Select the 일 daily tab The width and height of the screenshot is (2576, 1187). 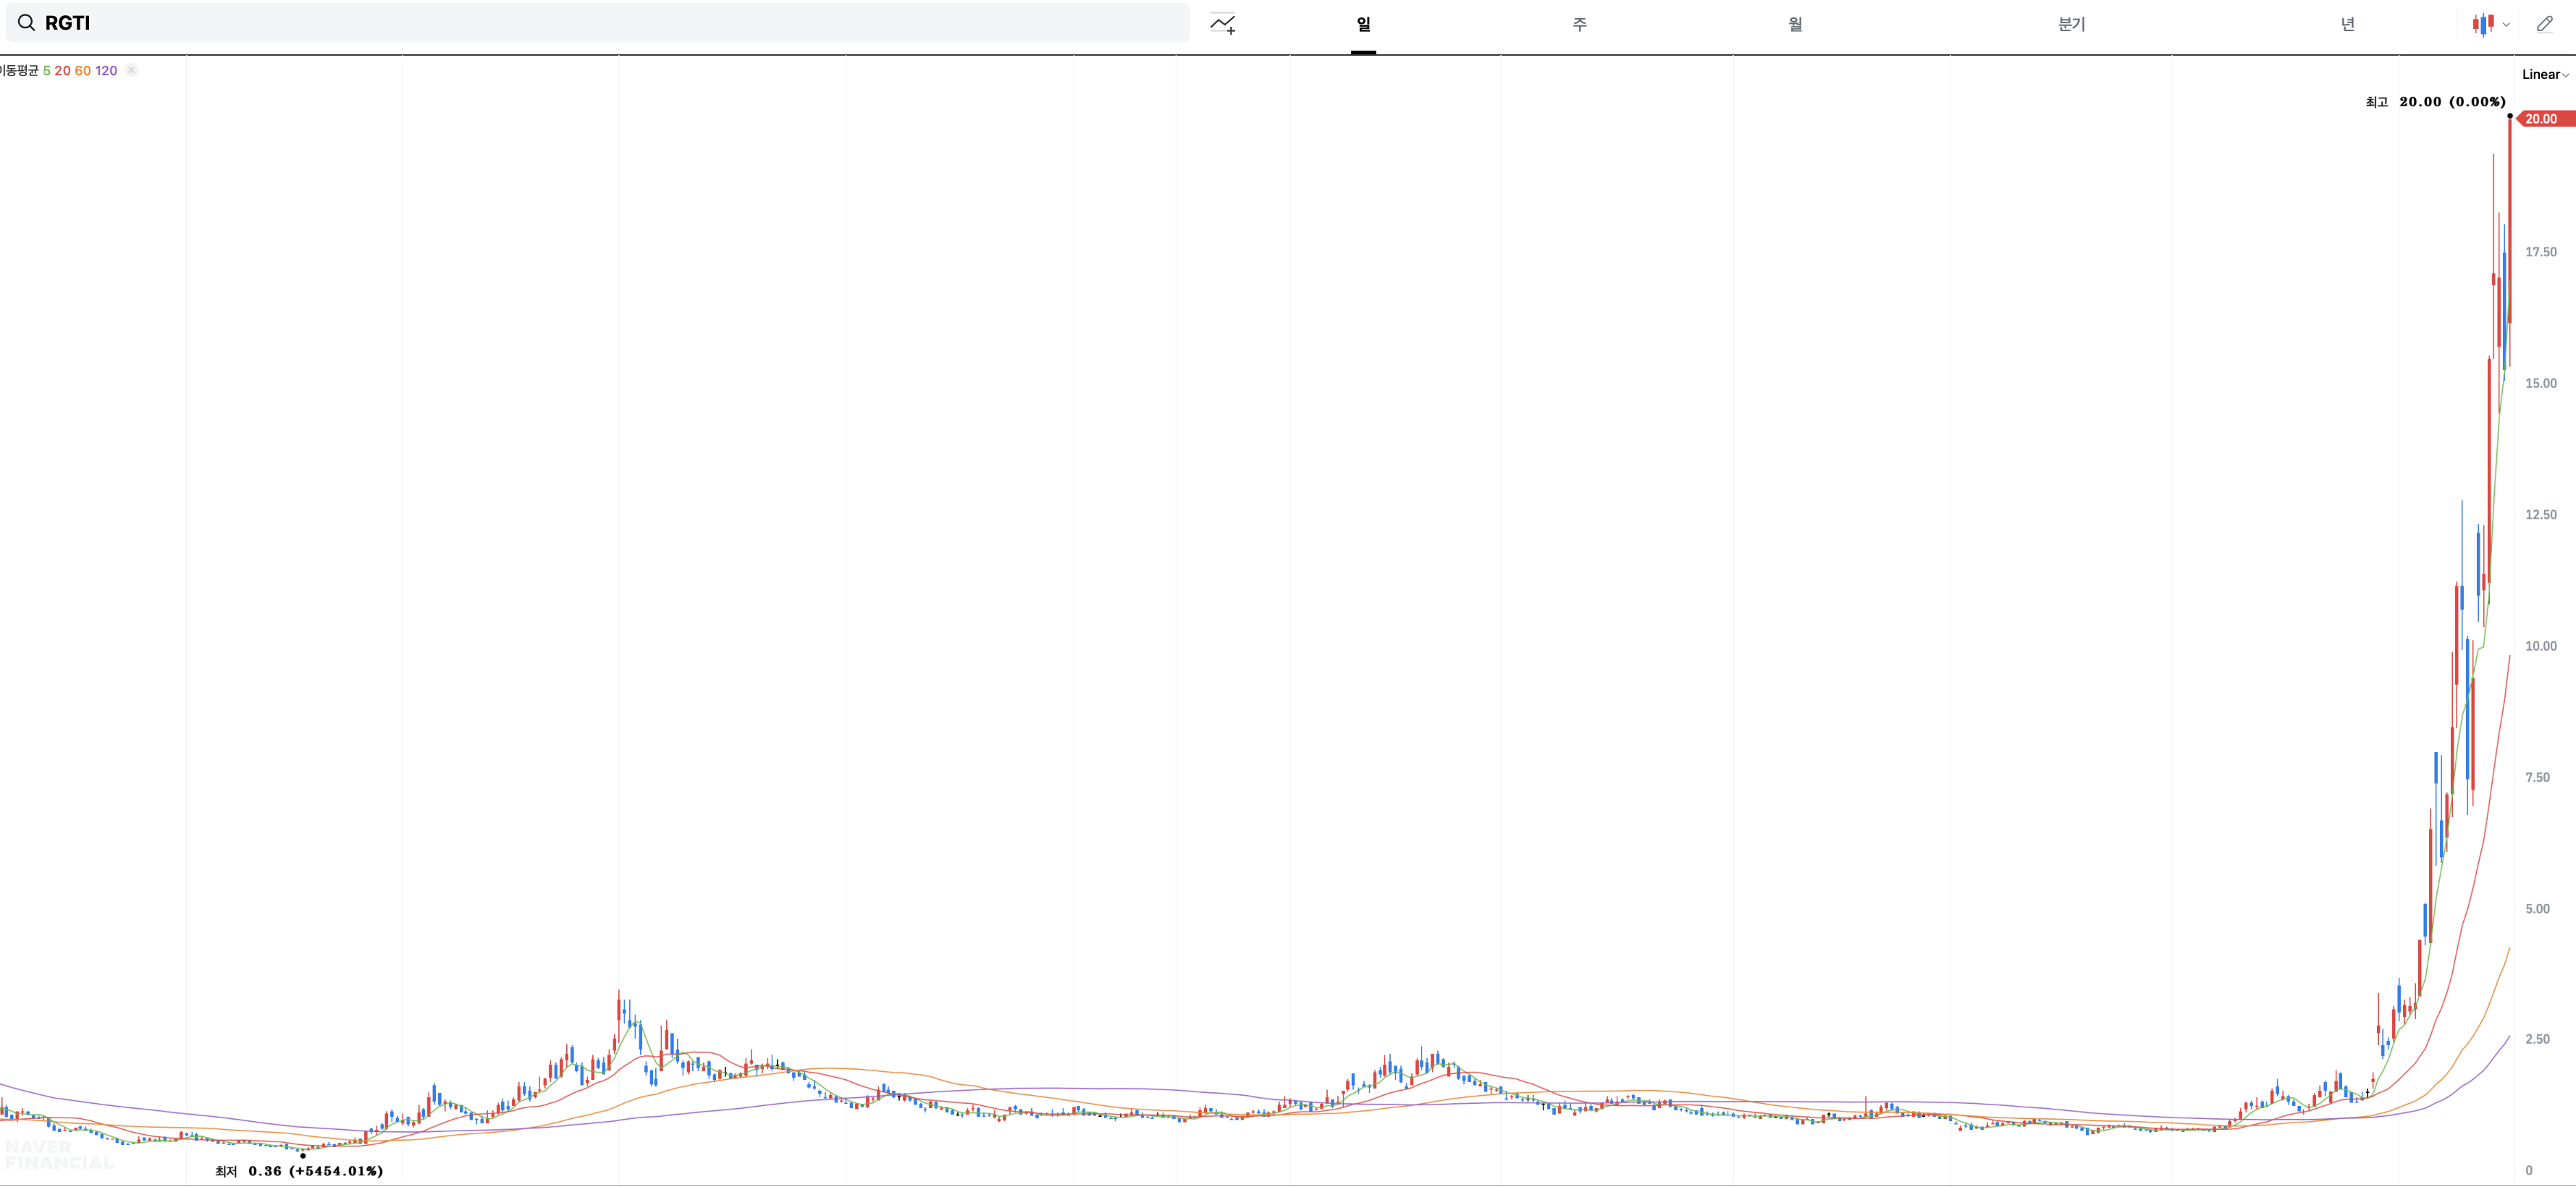click(x=1363, y=24)
